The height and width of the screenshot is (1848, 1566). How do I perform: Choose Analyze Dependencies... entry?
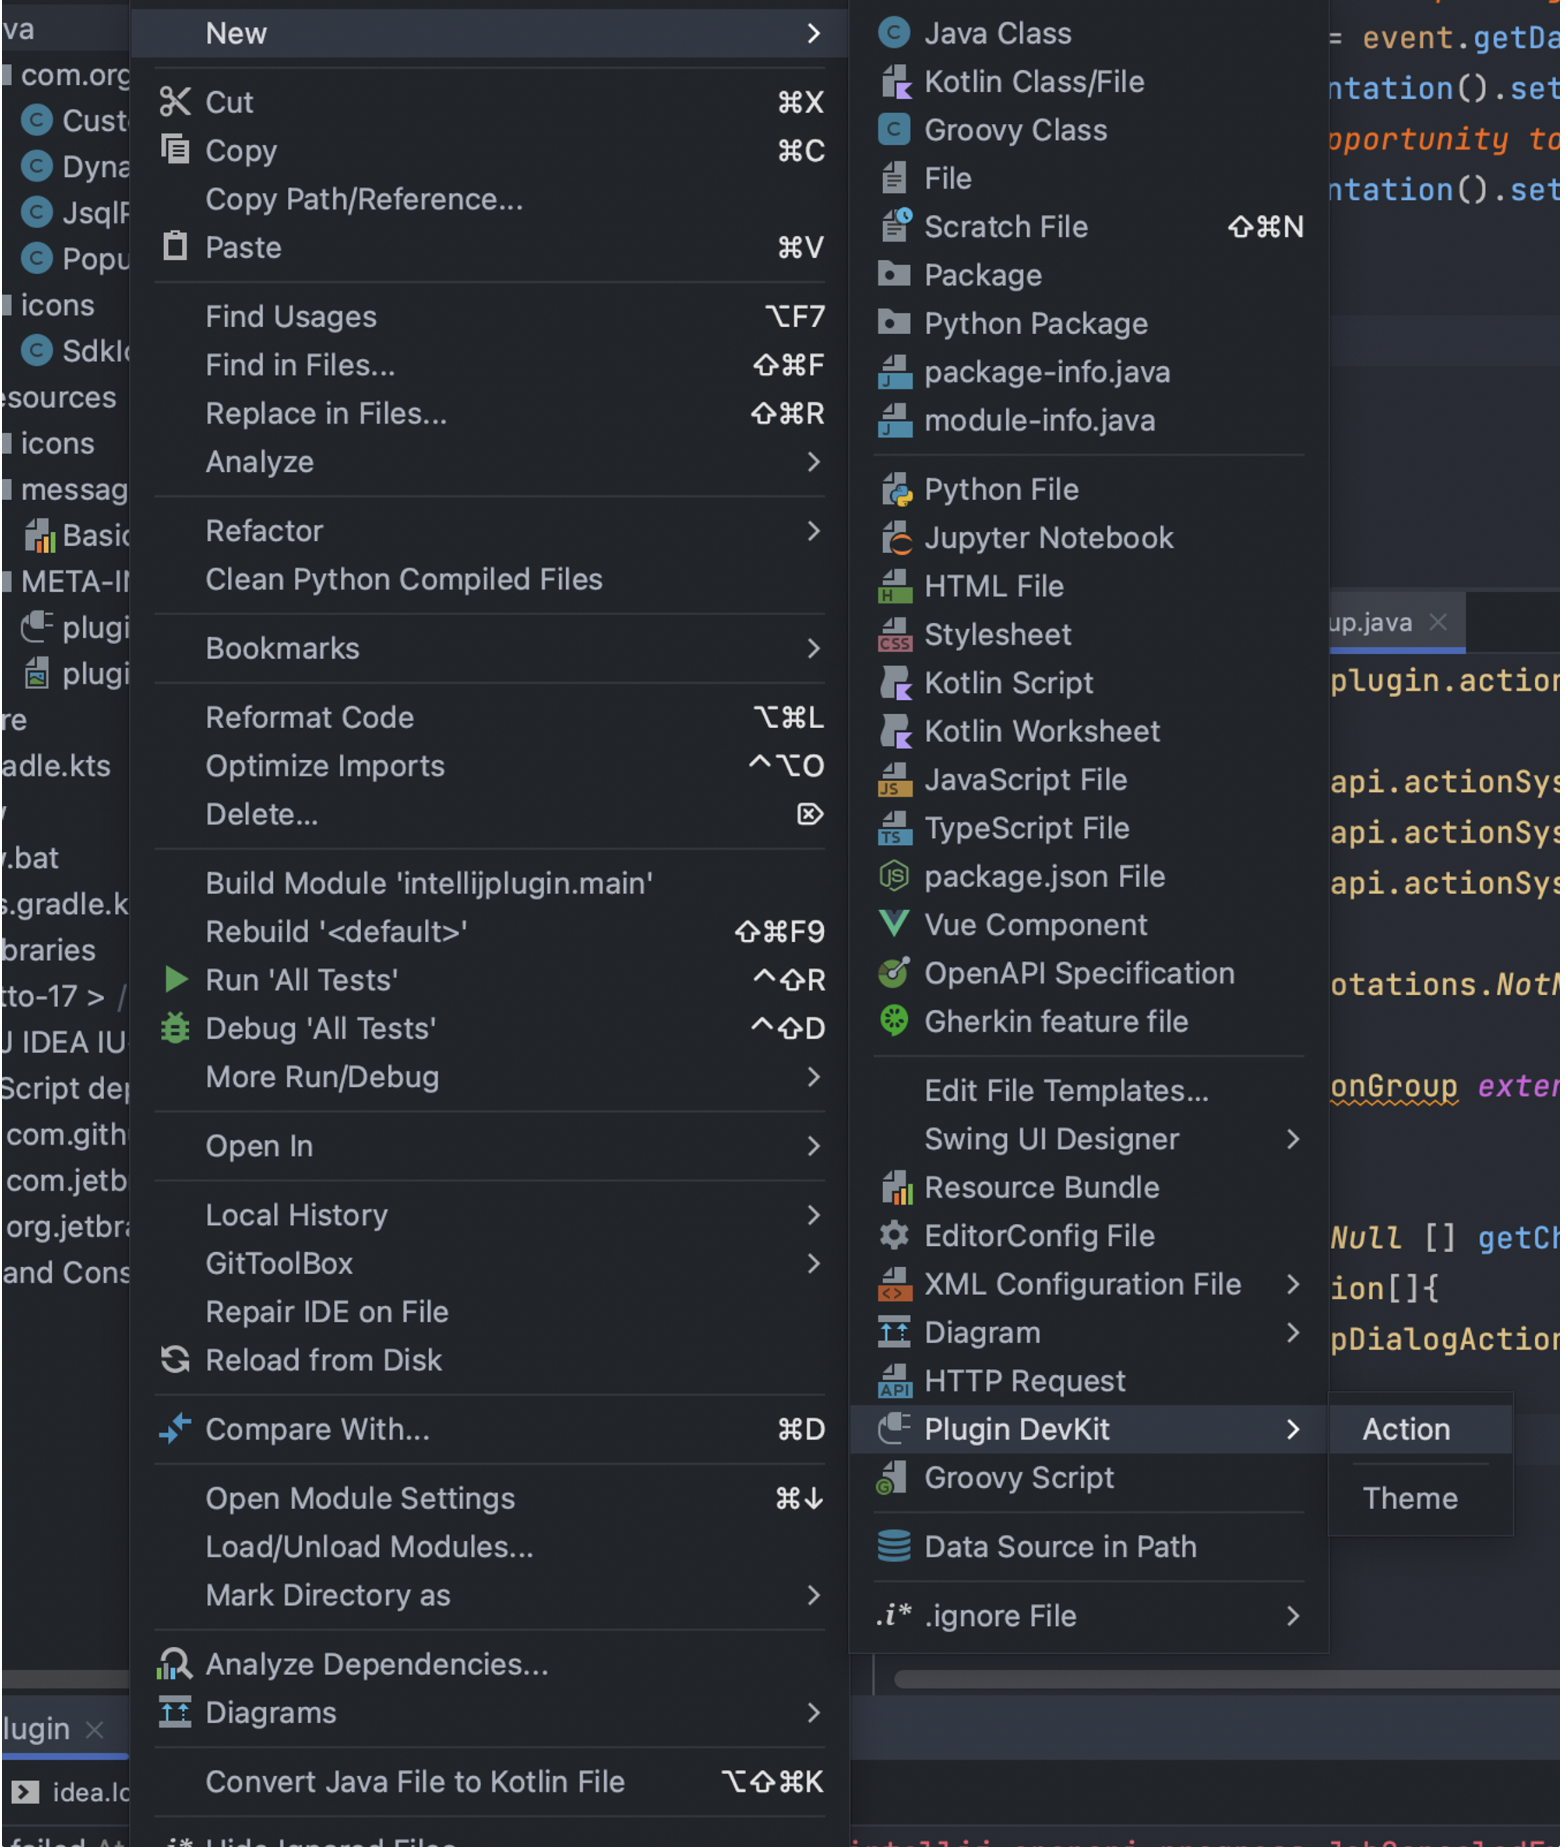click(x=490, y=1664)
